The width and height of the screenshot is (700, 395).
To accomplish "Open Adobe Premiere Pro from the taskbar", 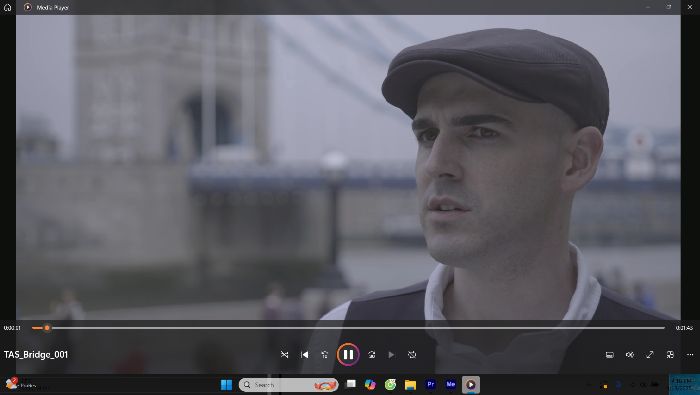I will click(x=431, y=384).
